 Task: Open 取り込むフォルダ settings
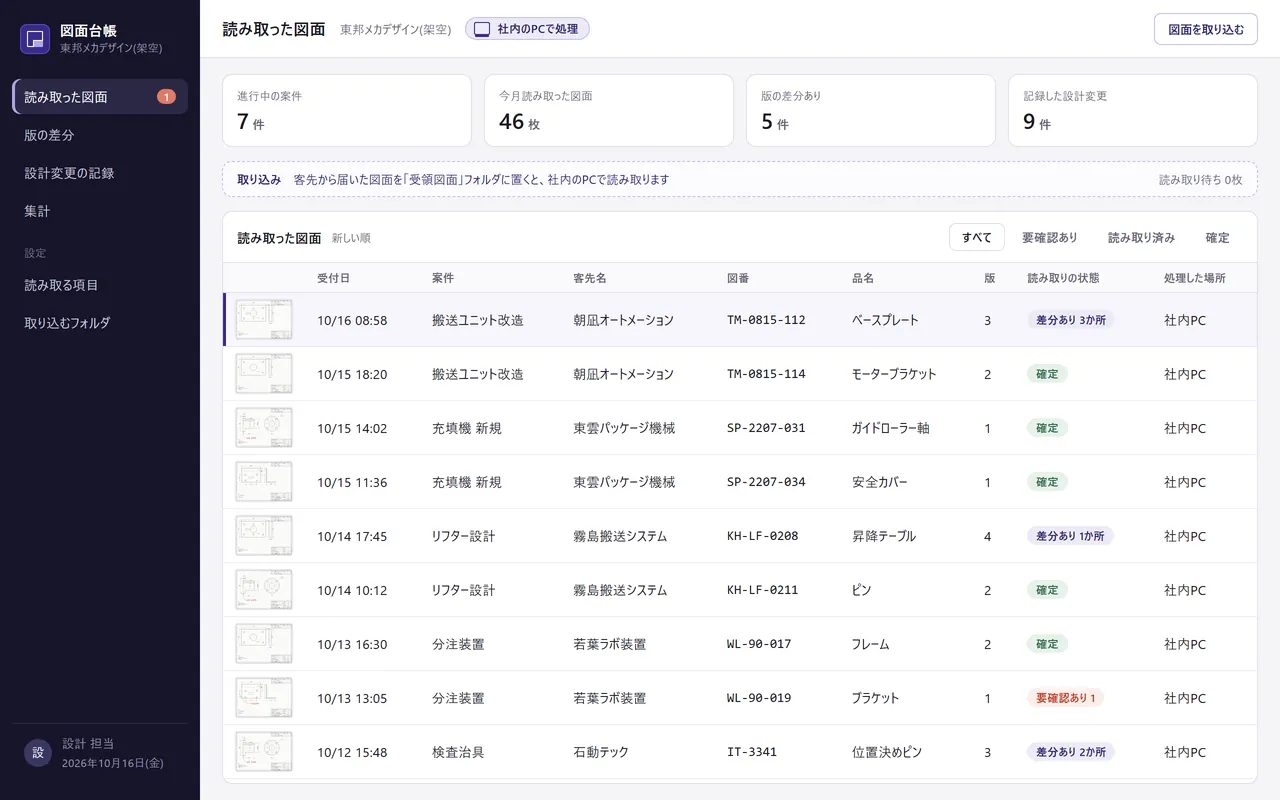click(x=100, y=323)
